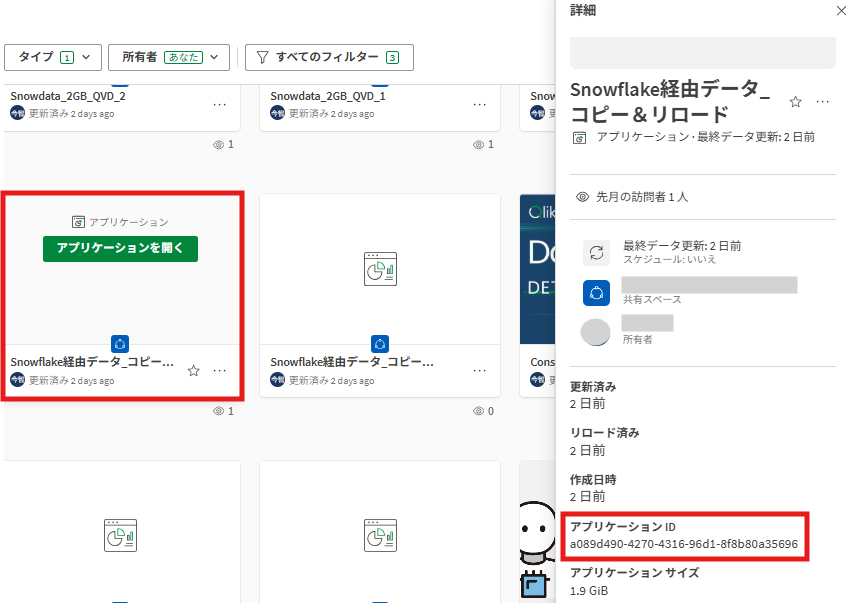The width and height of the screenshot is (846, 603).
Task: Click app thumbnail of second Snowflake card
Action: tap(380, 269)
